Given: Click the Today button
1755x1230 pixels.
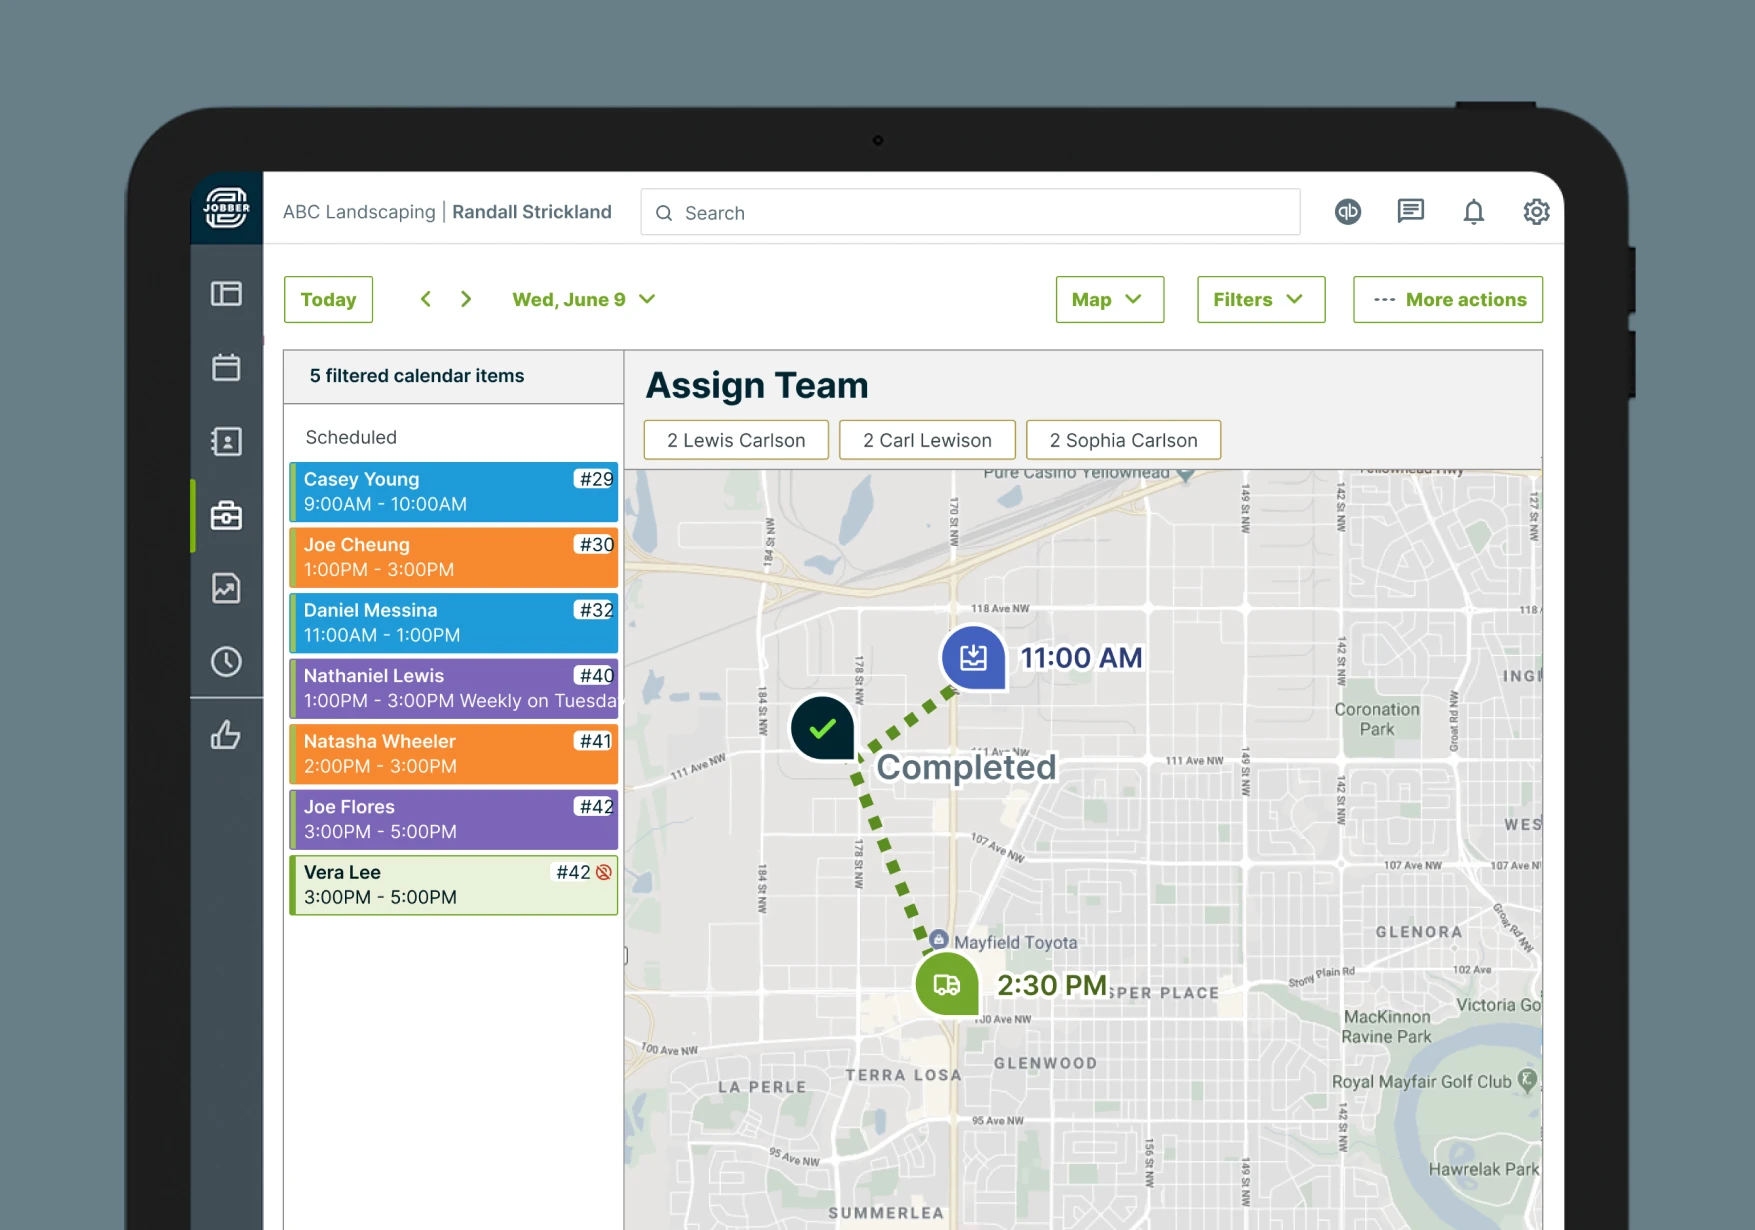Looking at the screenshot, I should (328, 300).
